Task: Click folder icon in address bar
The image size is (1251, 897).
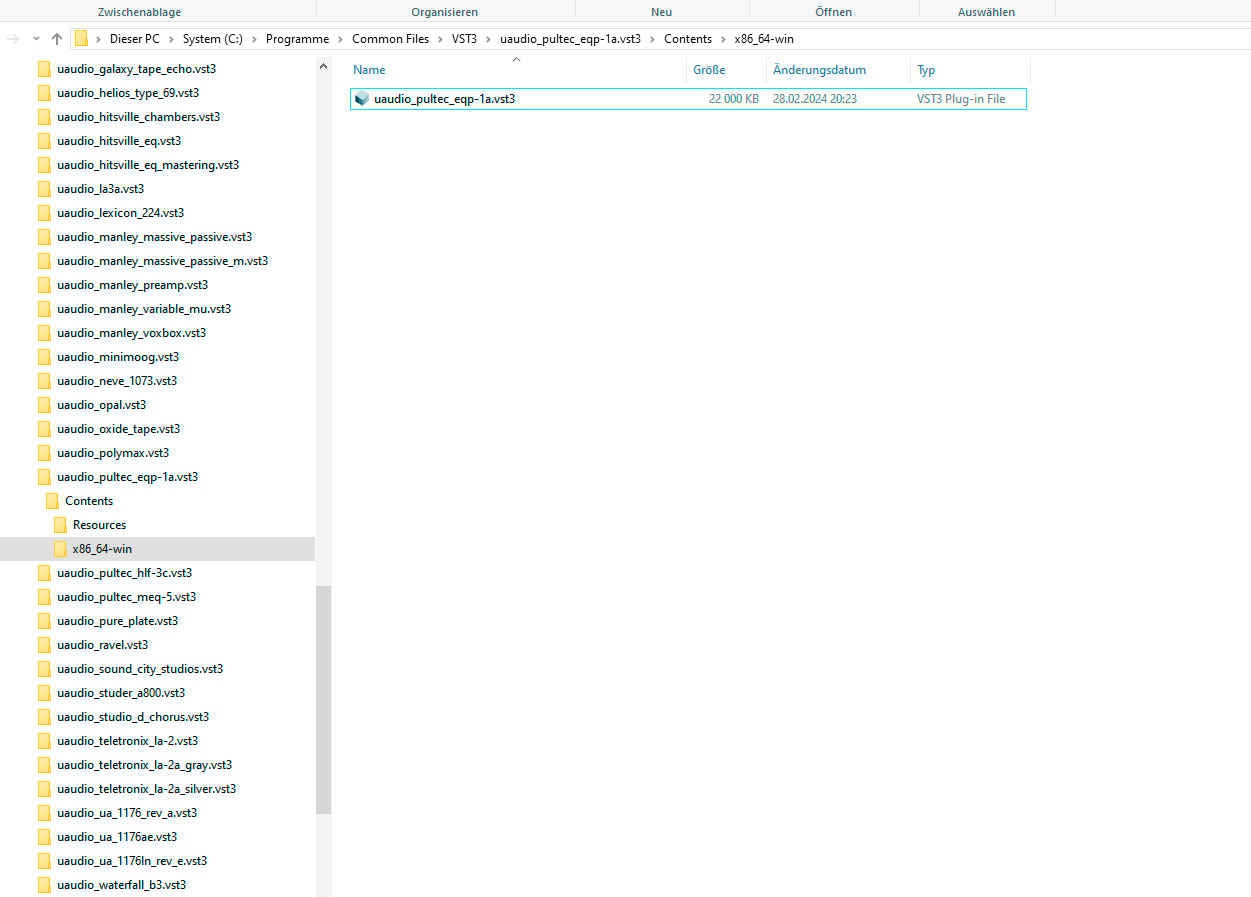Action: point(81,39)
